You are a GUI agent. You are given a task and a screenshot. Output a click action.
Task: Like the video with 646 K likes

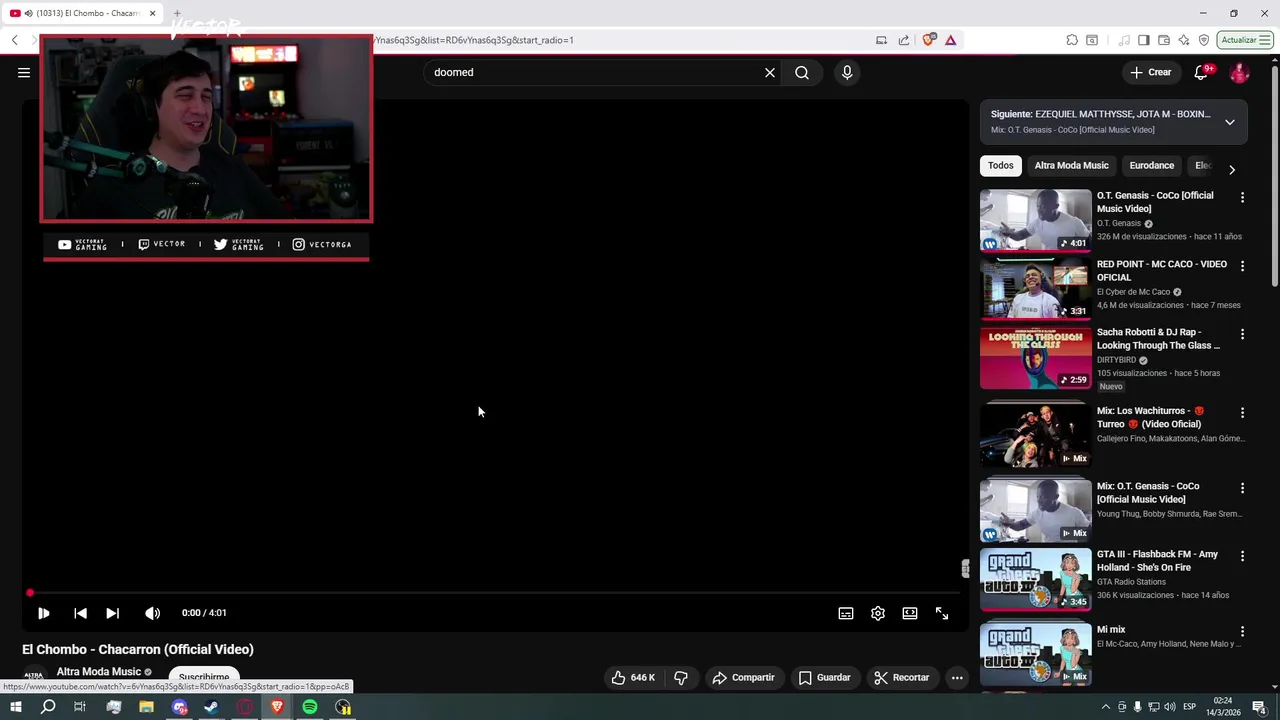coord(633,677)
